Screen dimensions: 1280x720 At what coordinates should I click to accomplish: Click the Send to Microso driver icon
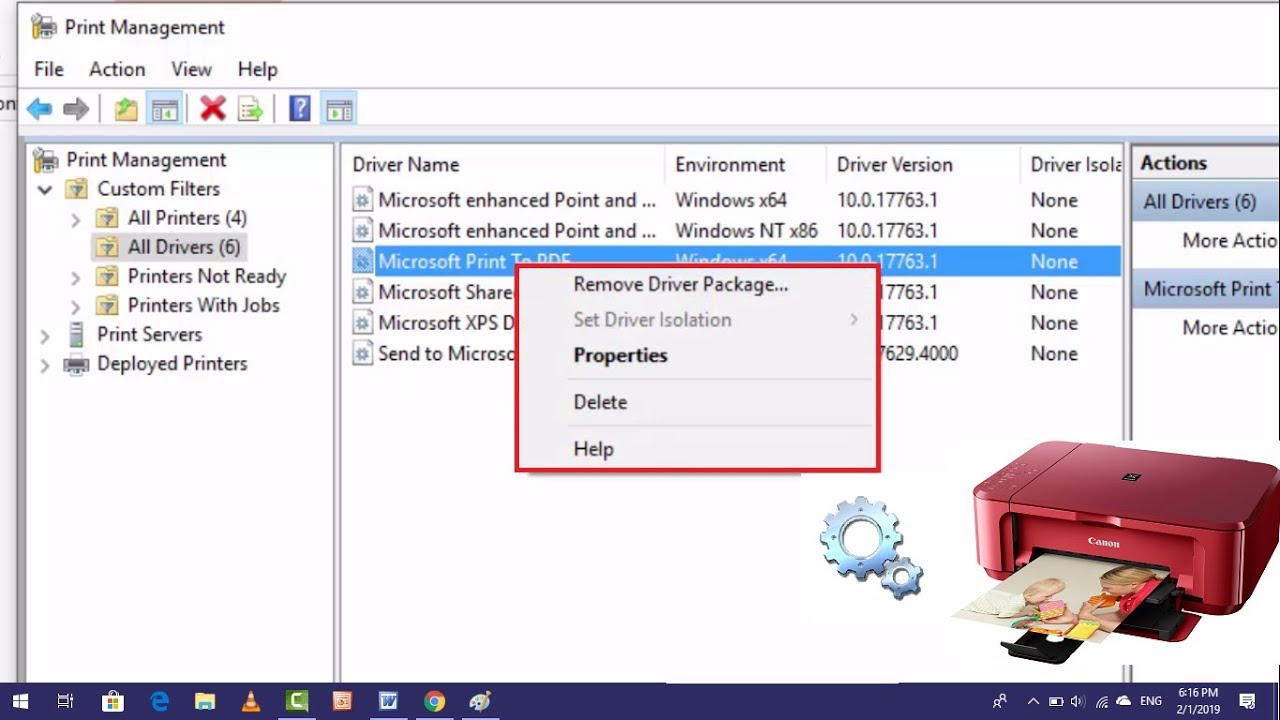click(363, 354)
